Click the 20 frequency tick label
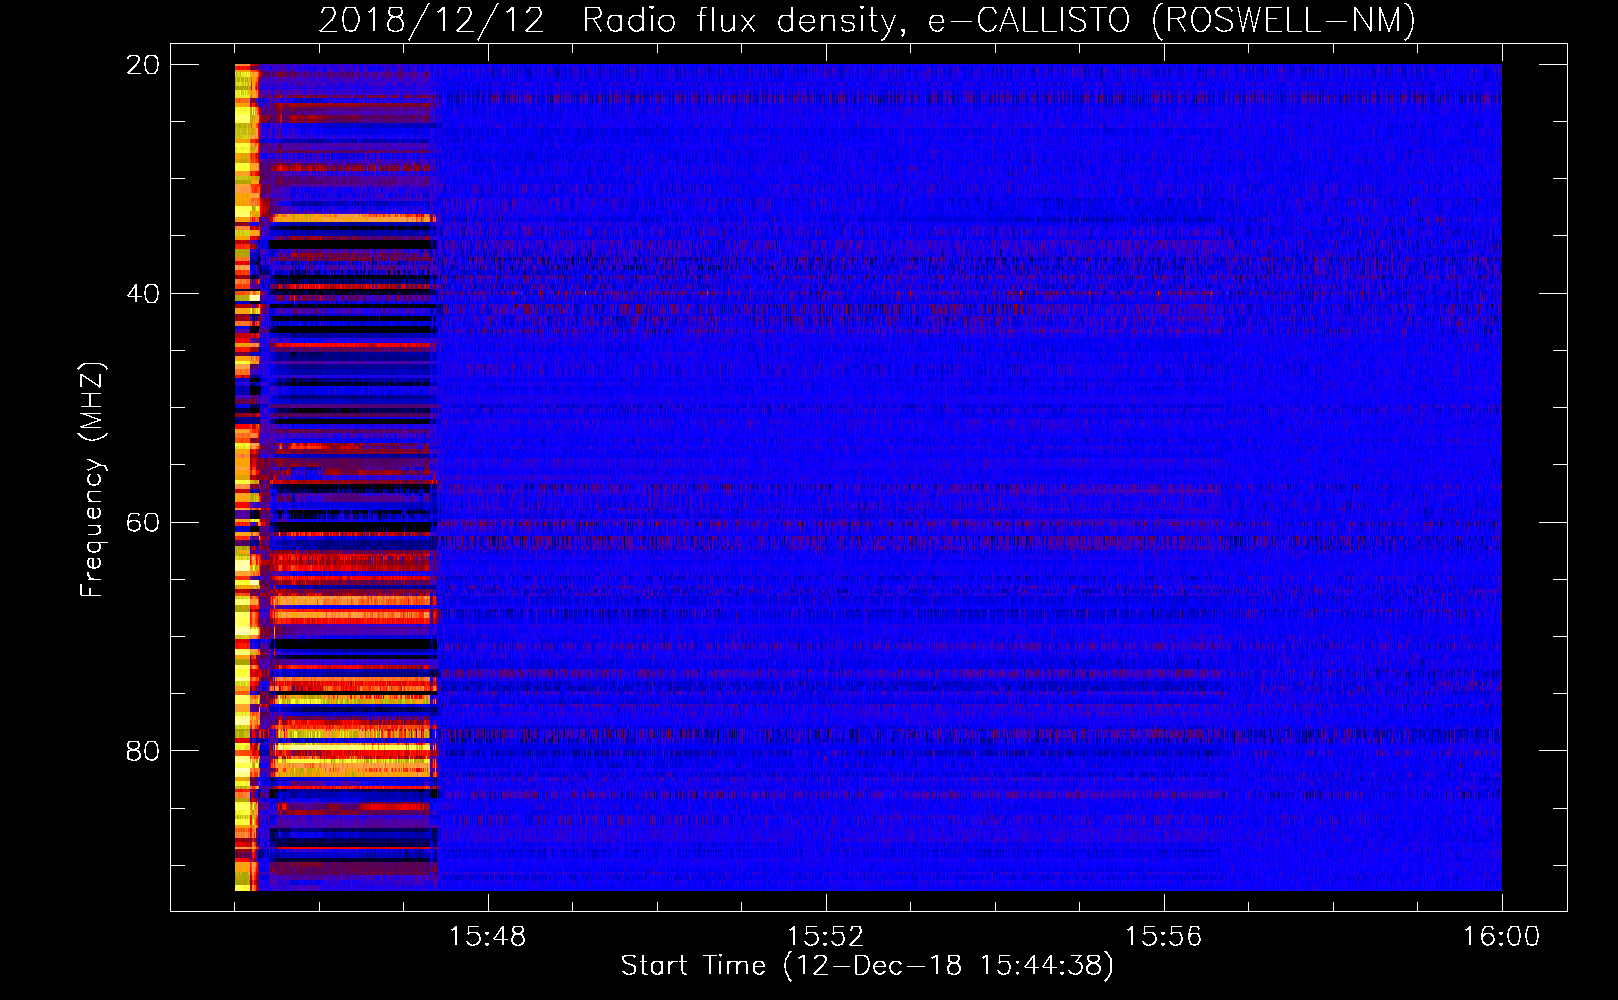The height and width of the screenshot is (1000, 1618). [143, 65]
